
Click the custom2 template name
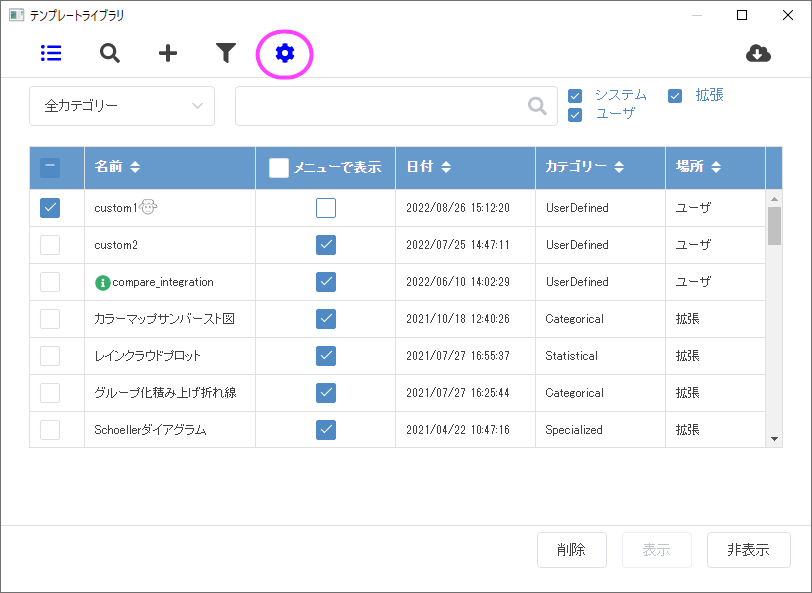[116, 245]
